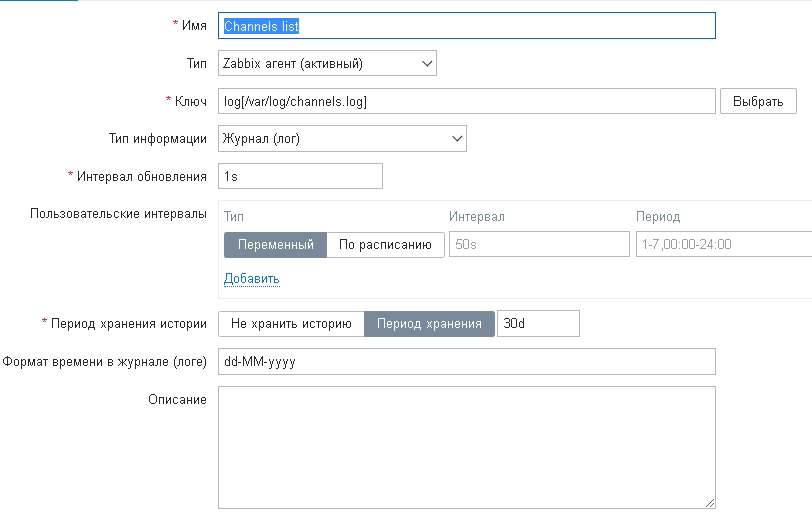Click the history storage field showing 30d
The image size is (812, 512).
point(538,324)
